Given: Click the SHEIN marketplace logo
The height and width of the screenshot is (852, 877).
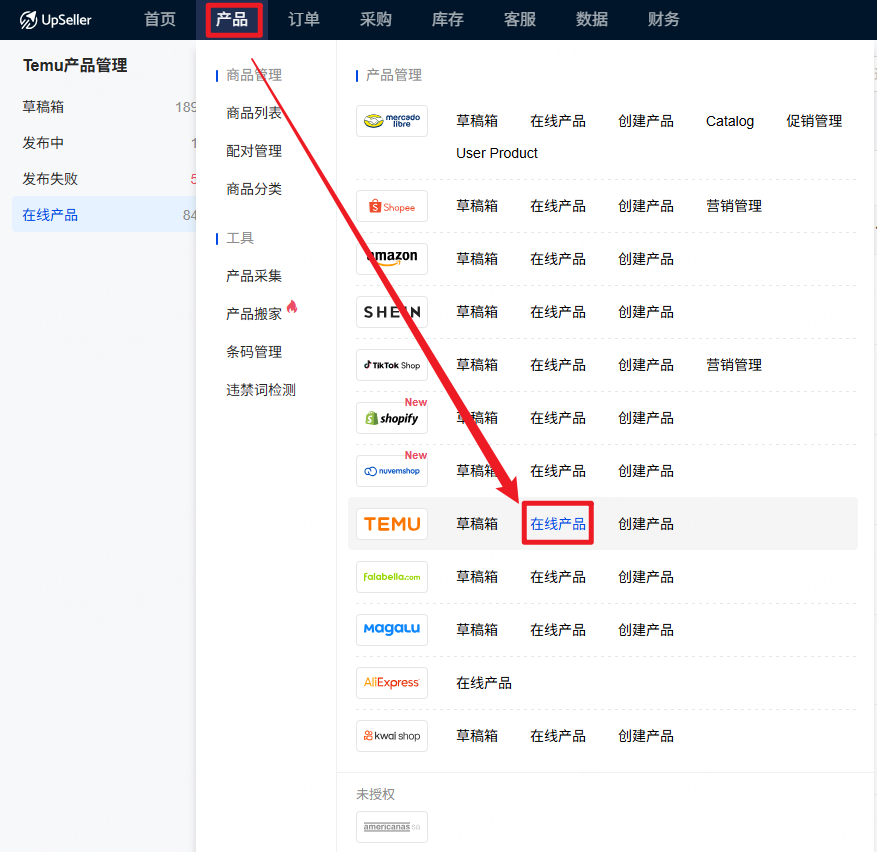Looking at the screenshot, I should (392, 312).
